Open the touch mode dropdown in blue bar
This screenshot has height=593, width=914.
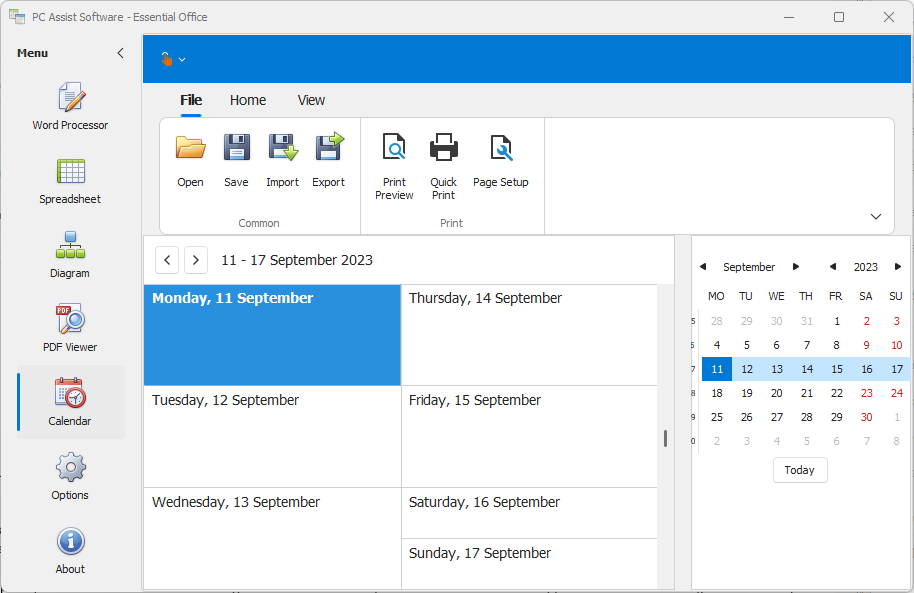point(173,60)
